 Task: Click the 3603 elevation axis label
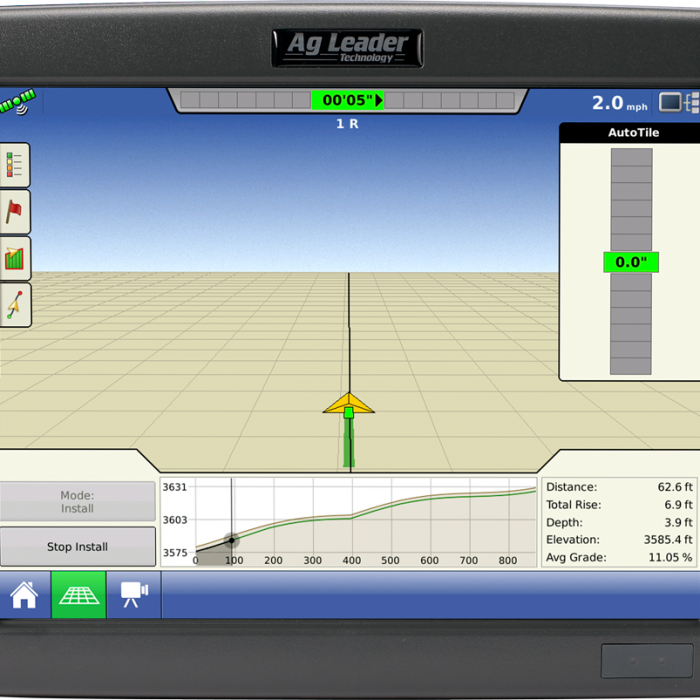[x=175, y=520]
